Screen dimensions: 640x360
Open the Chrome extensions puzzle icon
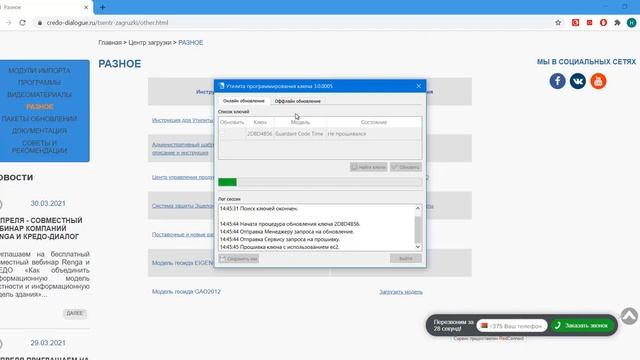617,22
